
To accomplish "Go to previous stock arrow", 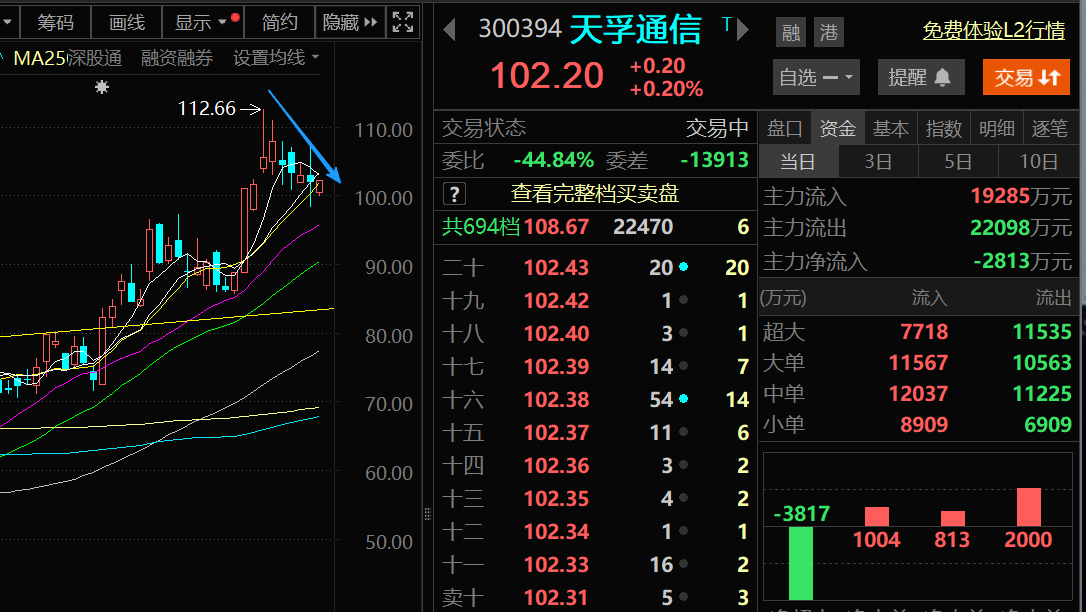I will 449,30.
